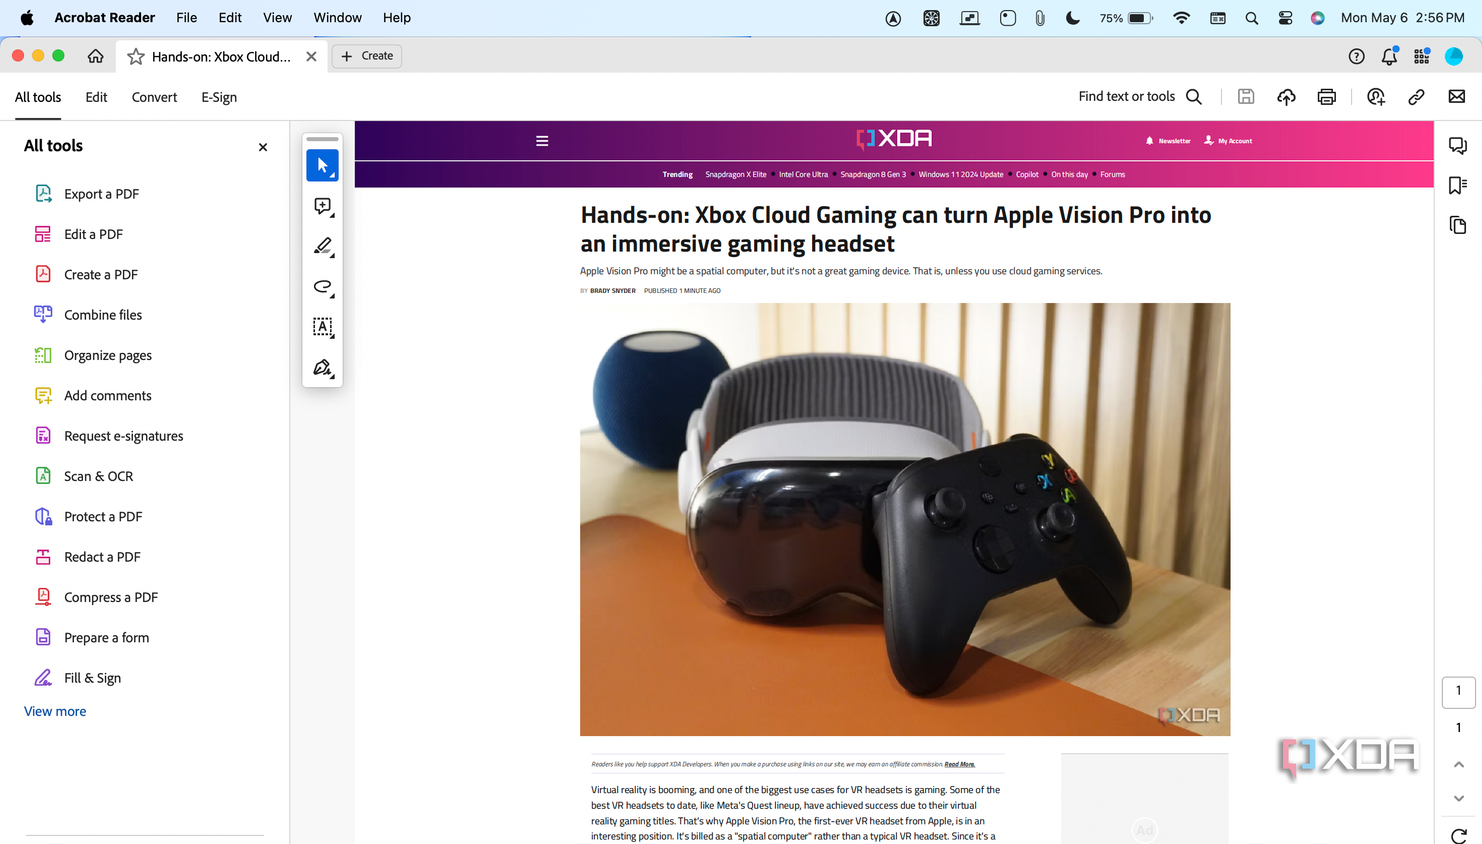Image resolution: width=1482 pixels, height=844 pixels.
Task: Click the Create button
Action: tap(367, 56)
